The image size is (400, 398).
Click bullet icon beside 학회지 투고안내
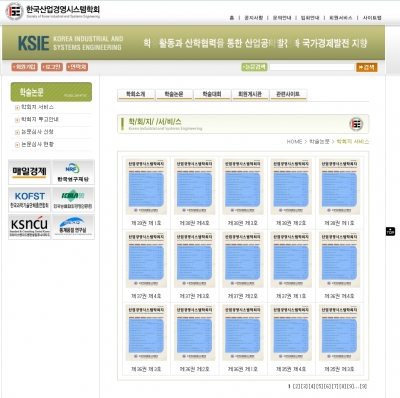17,120
